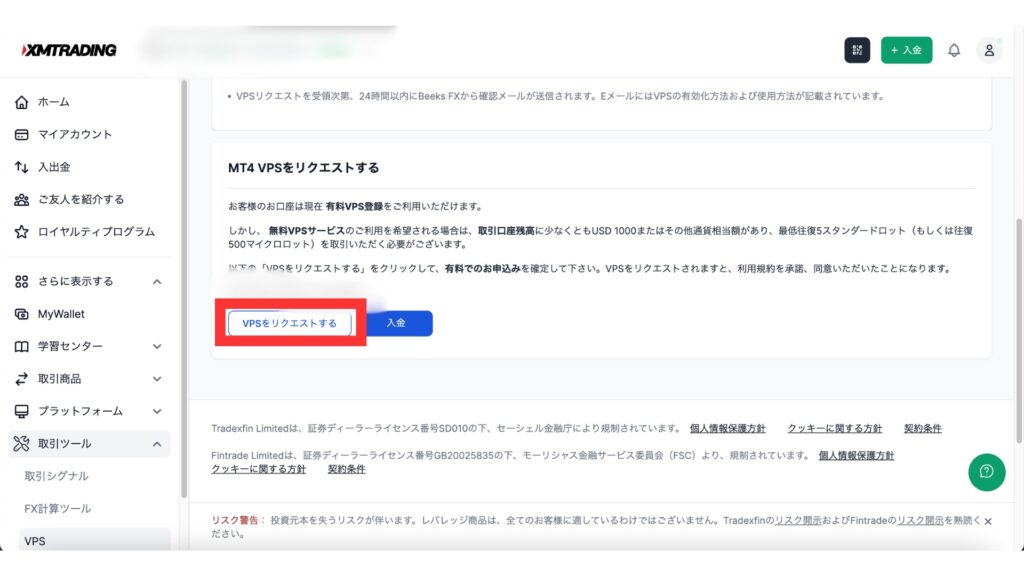Open ご友人を紹介する page
This screenshot has height=576, width=1024.
[x=81, y=199]
